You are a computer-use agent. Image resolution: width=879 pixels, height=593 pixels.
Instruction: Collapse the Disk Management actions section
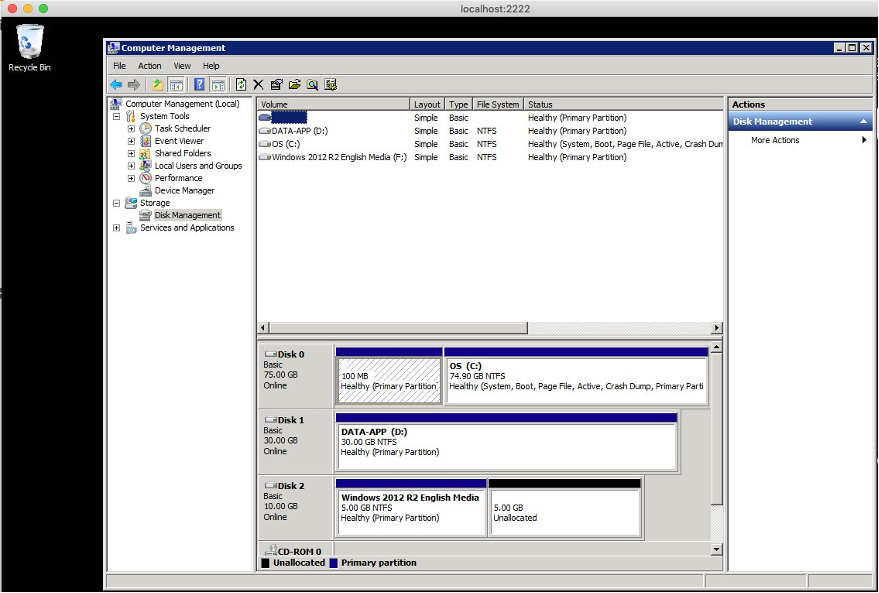pos(865,122)
